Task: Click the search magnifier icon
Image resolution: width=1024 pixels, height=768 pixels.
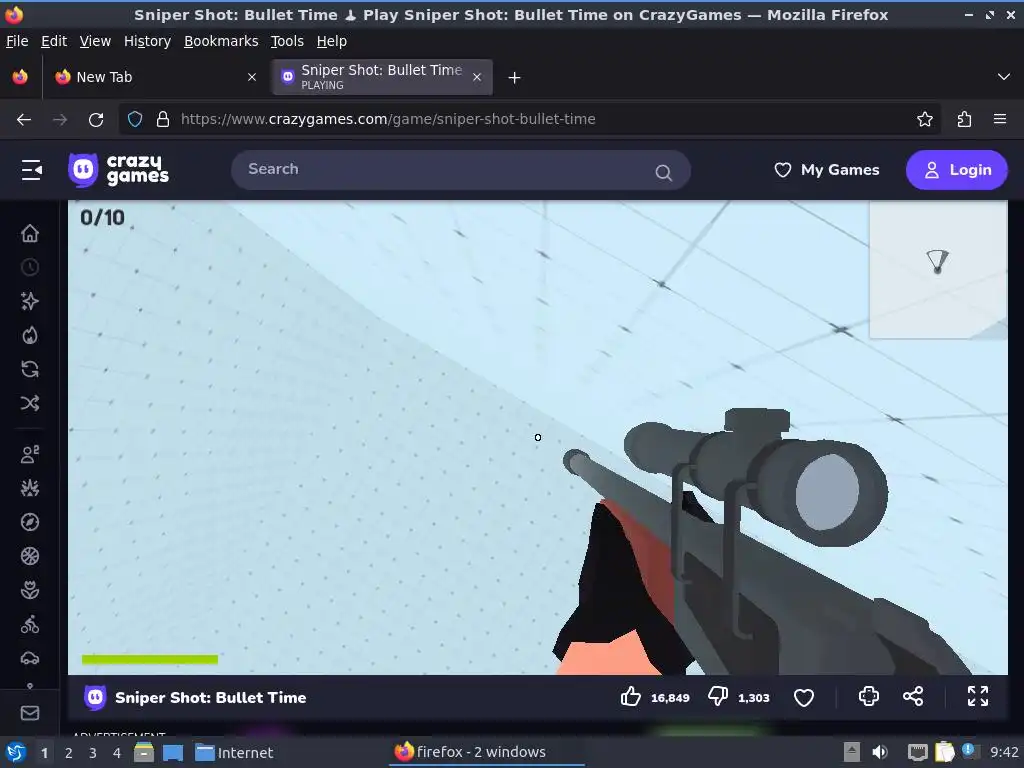Action: [x=664, y=172]
